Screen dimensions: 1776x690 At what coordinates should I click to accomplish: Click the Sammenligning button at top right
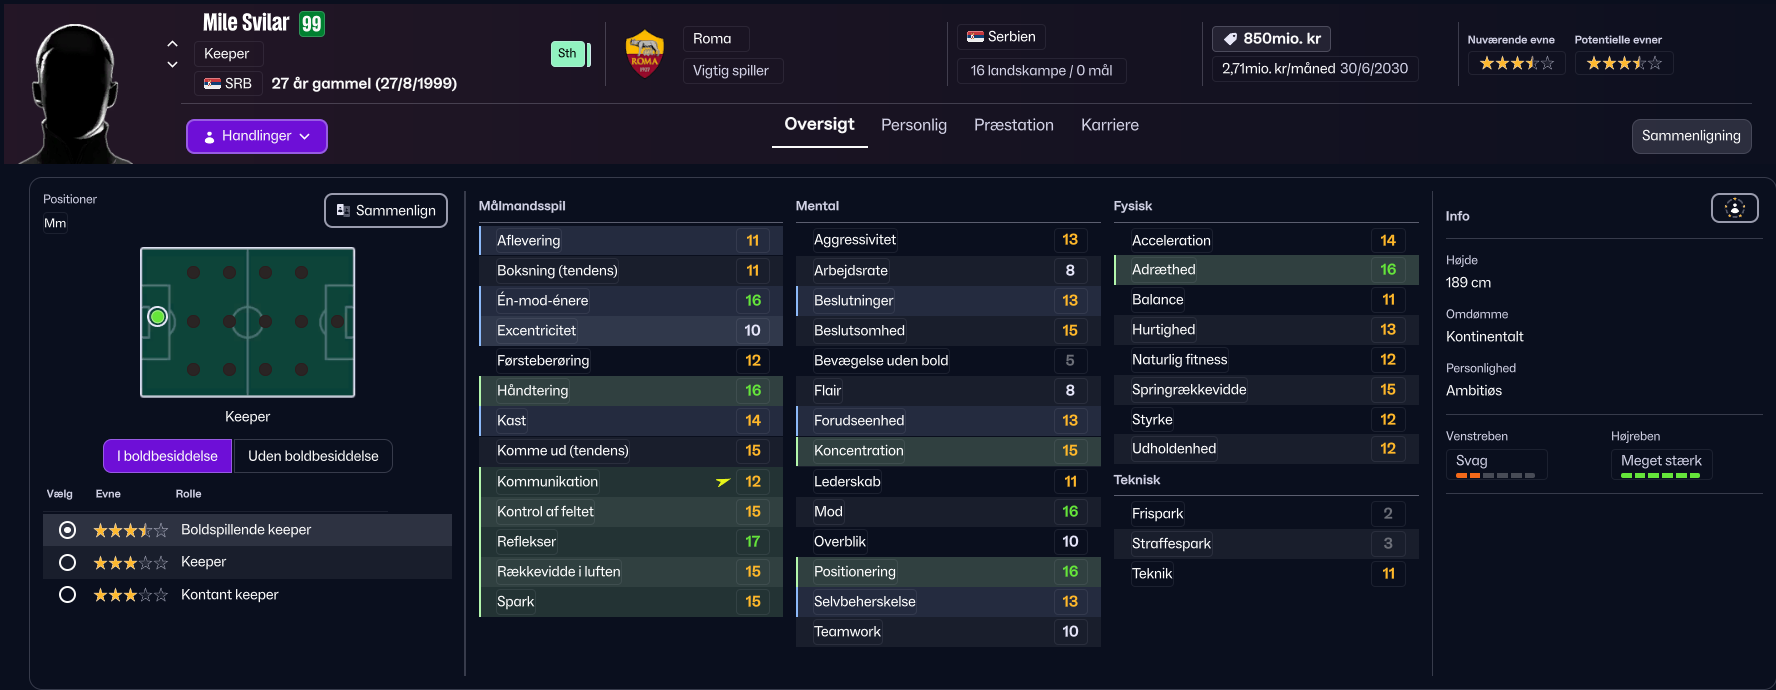(1691, 136)
